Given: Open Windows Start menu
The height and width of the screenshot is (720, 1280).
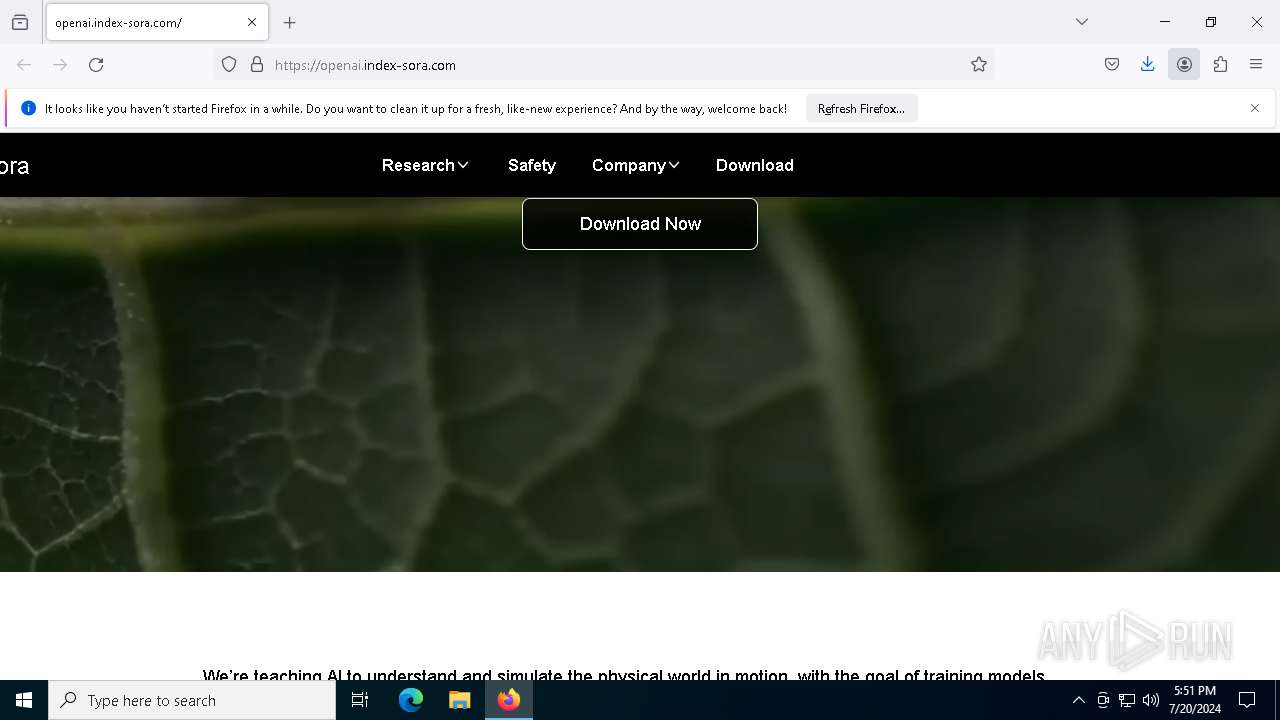Looking at the screenshot, I should pyautogui.click(x=24, y=700).
